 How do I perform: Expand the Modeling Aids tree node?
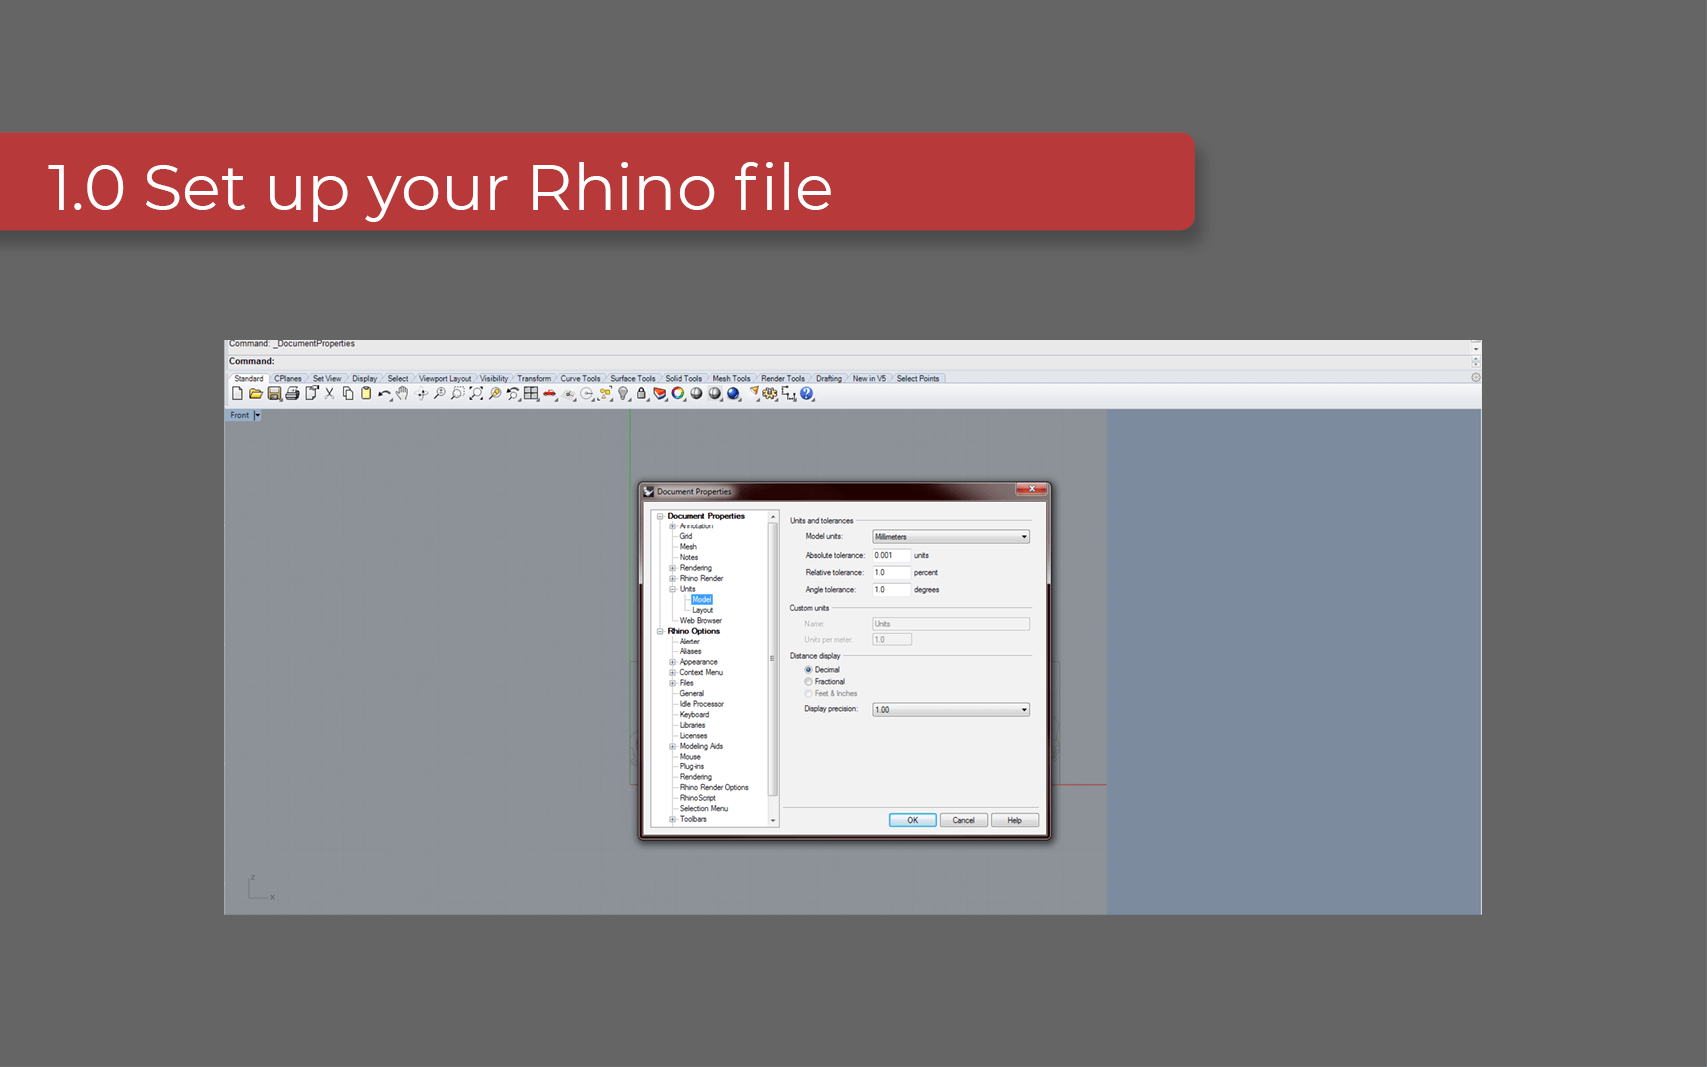click(x=673, y=746)
